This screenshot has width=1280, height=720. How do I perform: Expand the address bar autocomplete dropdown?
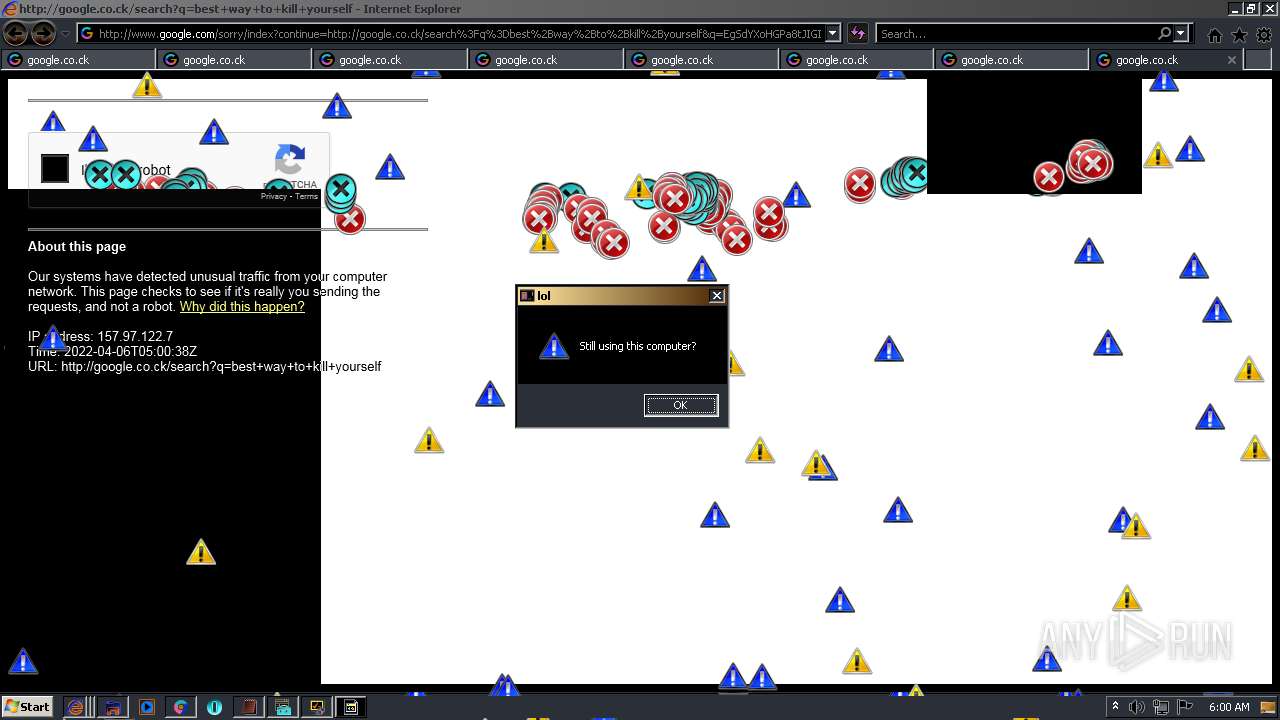pos(833,34)
